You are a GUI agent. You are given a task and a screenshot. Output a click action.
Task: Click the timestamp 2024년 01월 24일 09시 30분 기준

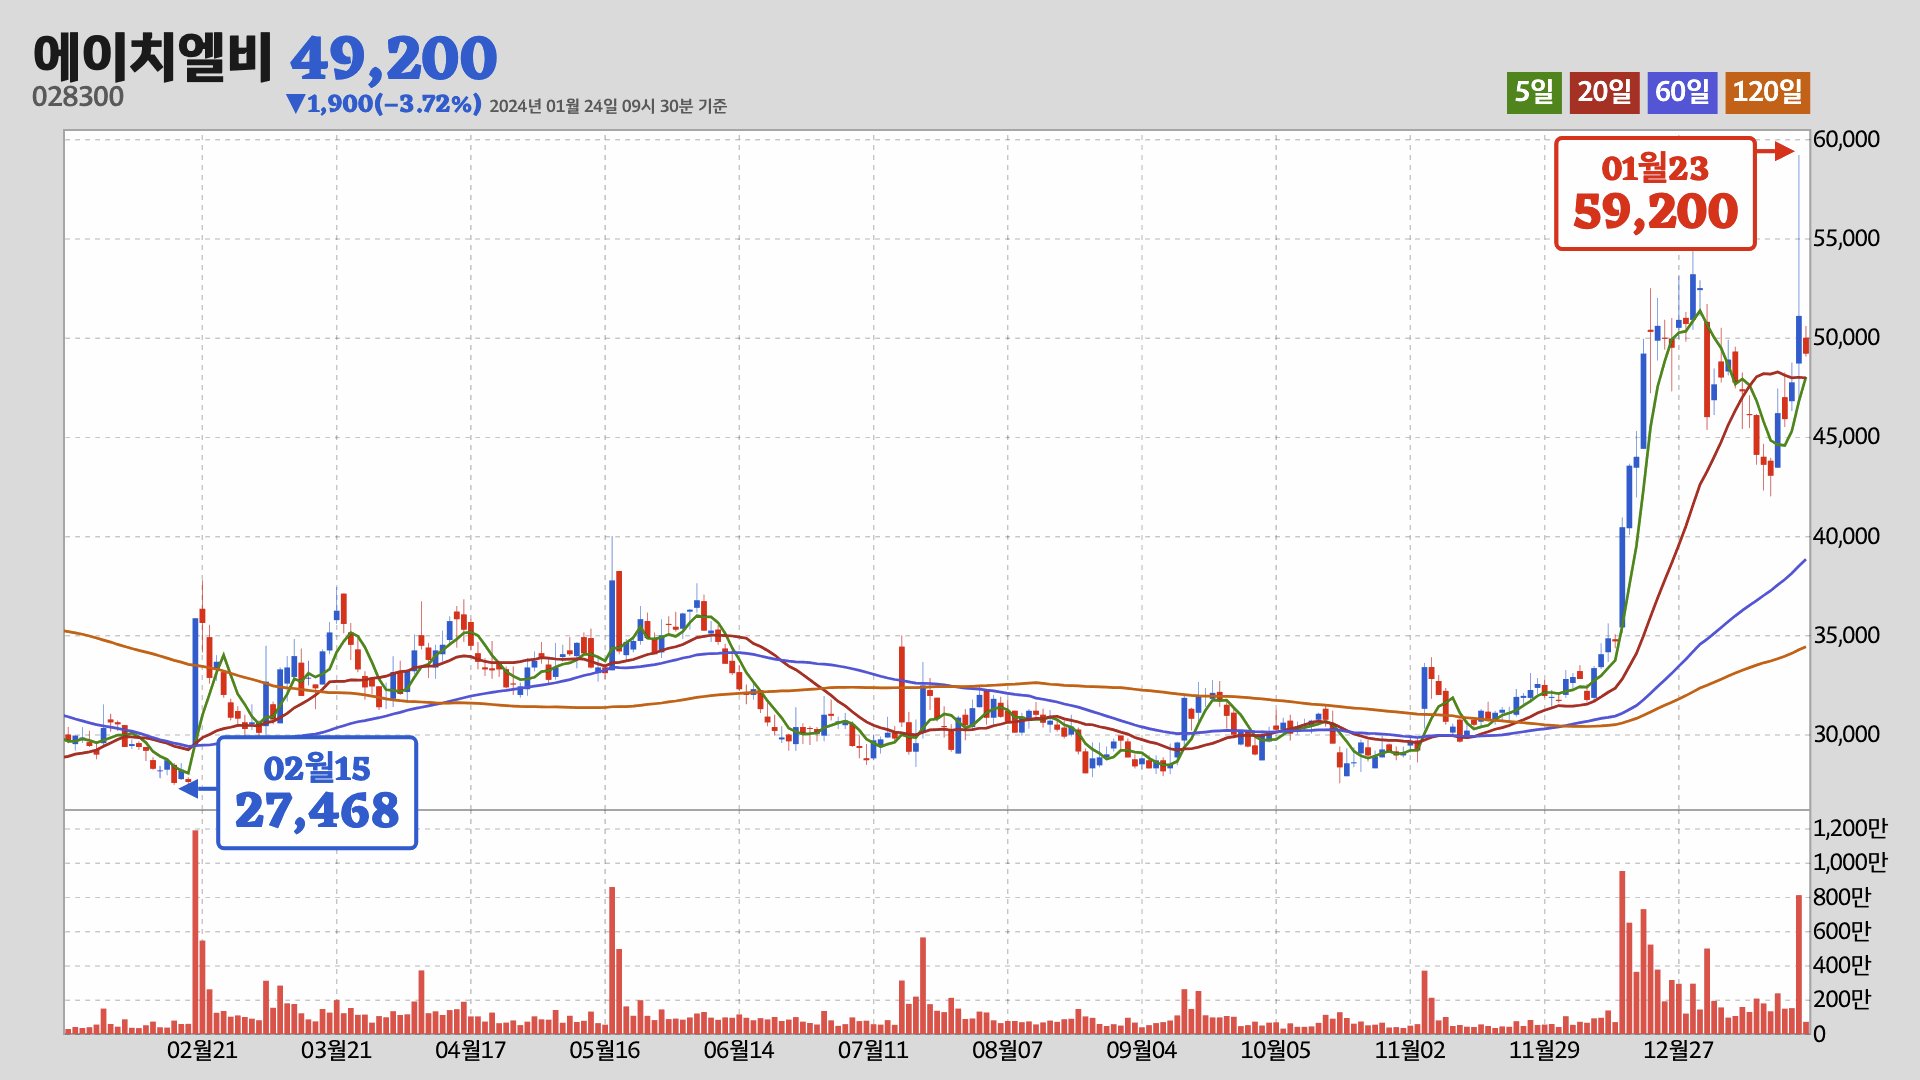pos(608,106)
